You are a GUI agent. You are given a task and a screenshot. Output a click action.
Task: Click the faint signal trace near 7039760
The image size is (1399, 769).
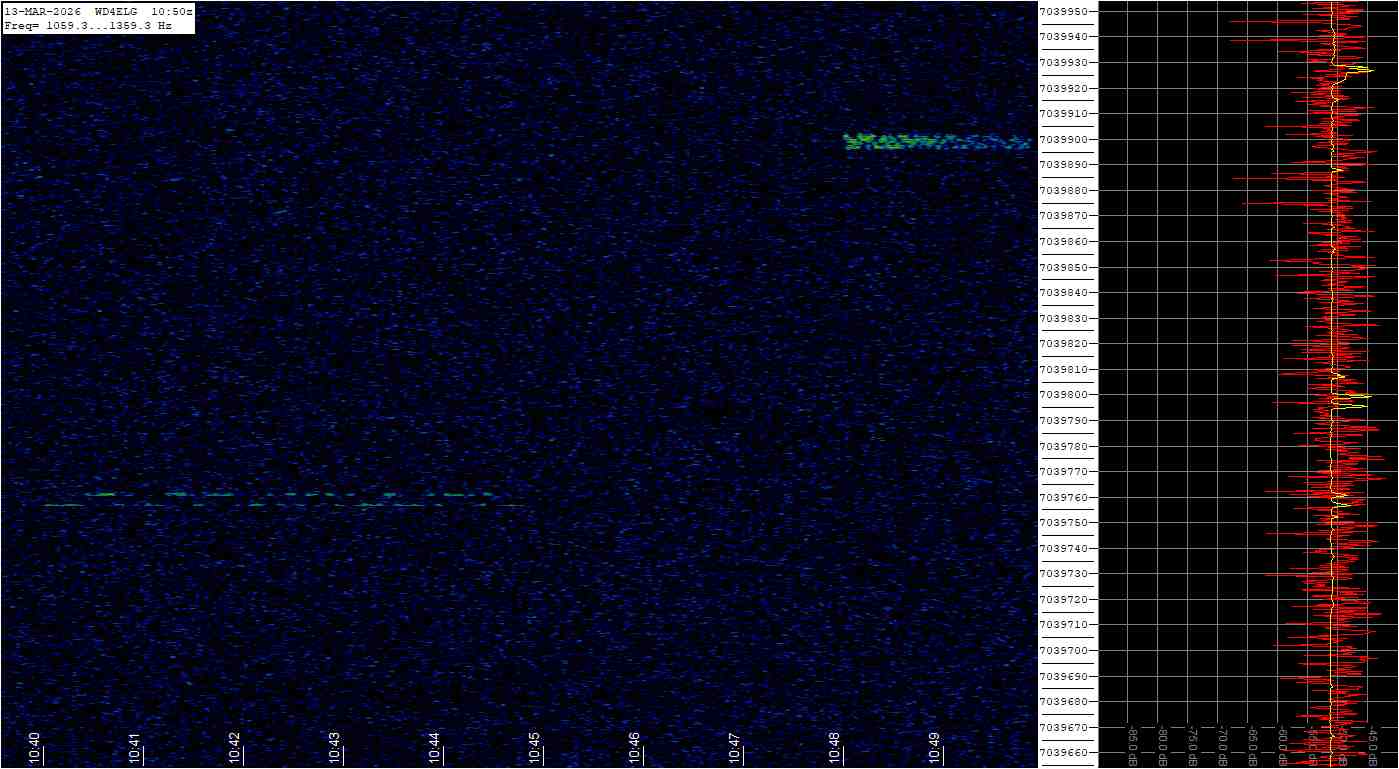pyautogui.click(x=285, y=500)
